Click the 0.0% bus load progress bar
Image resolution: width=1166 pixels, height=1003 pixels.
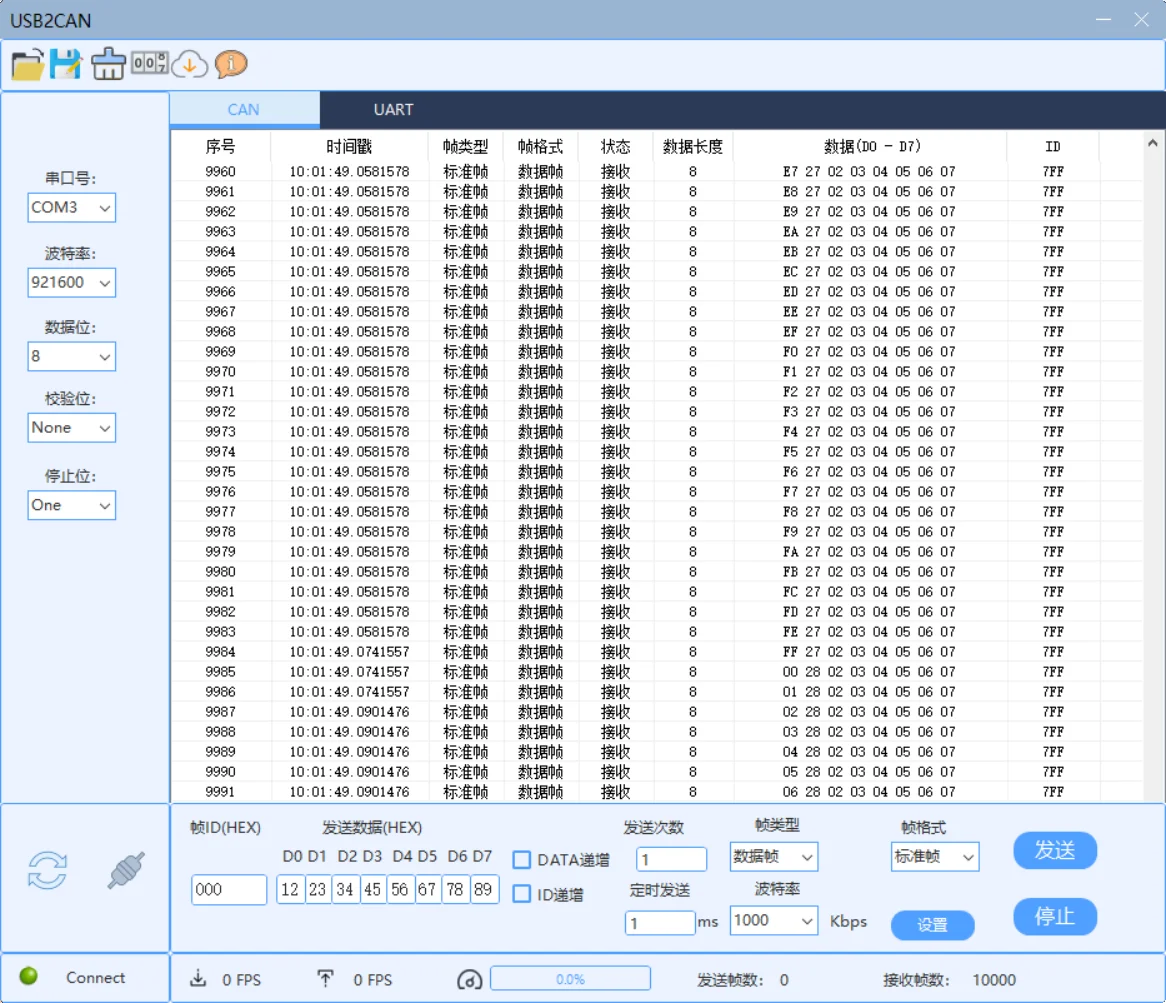coord(570,979)
